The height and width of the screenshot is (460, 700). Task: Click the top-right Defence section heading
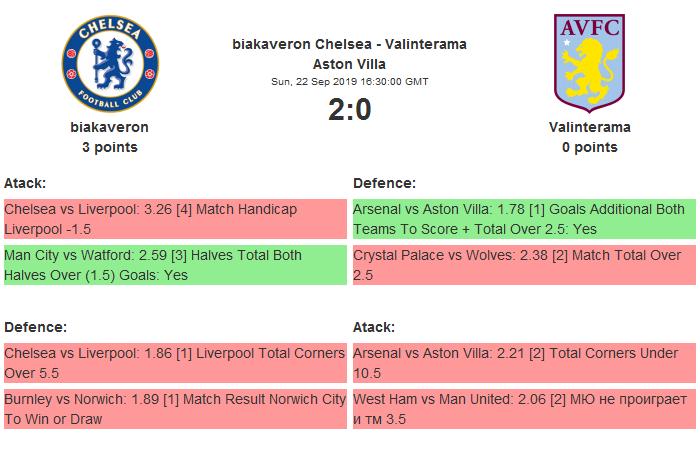tap(384, 183)
